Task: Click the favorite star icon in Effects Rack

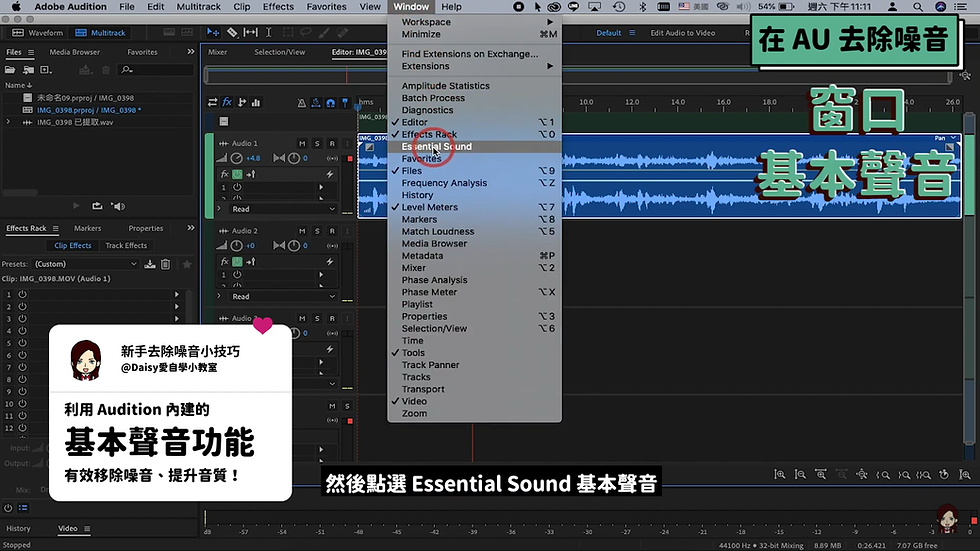Action: point(187,264)
